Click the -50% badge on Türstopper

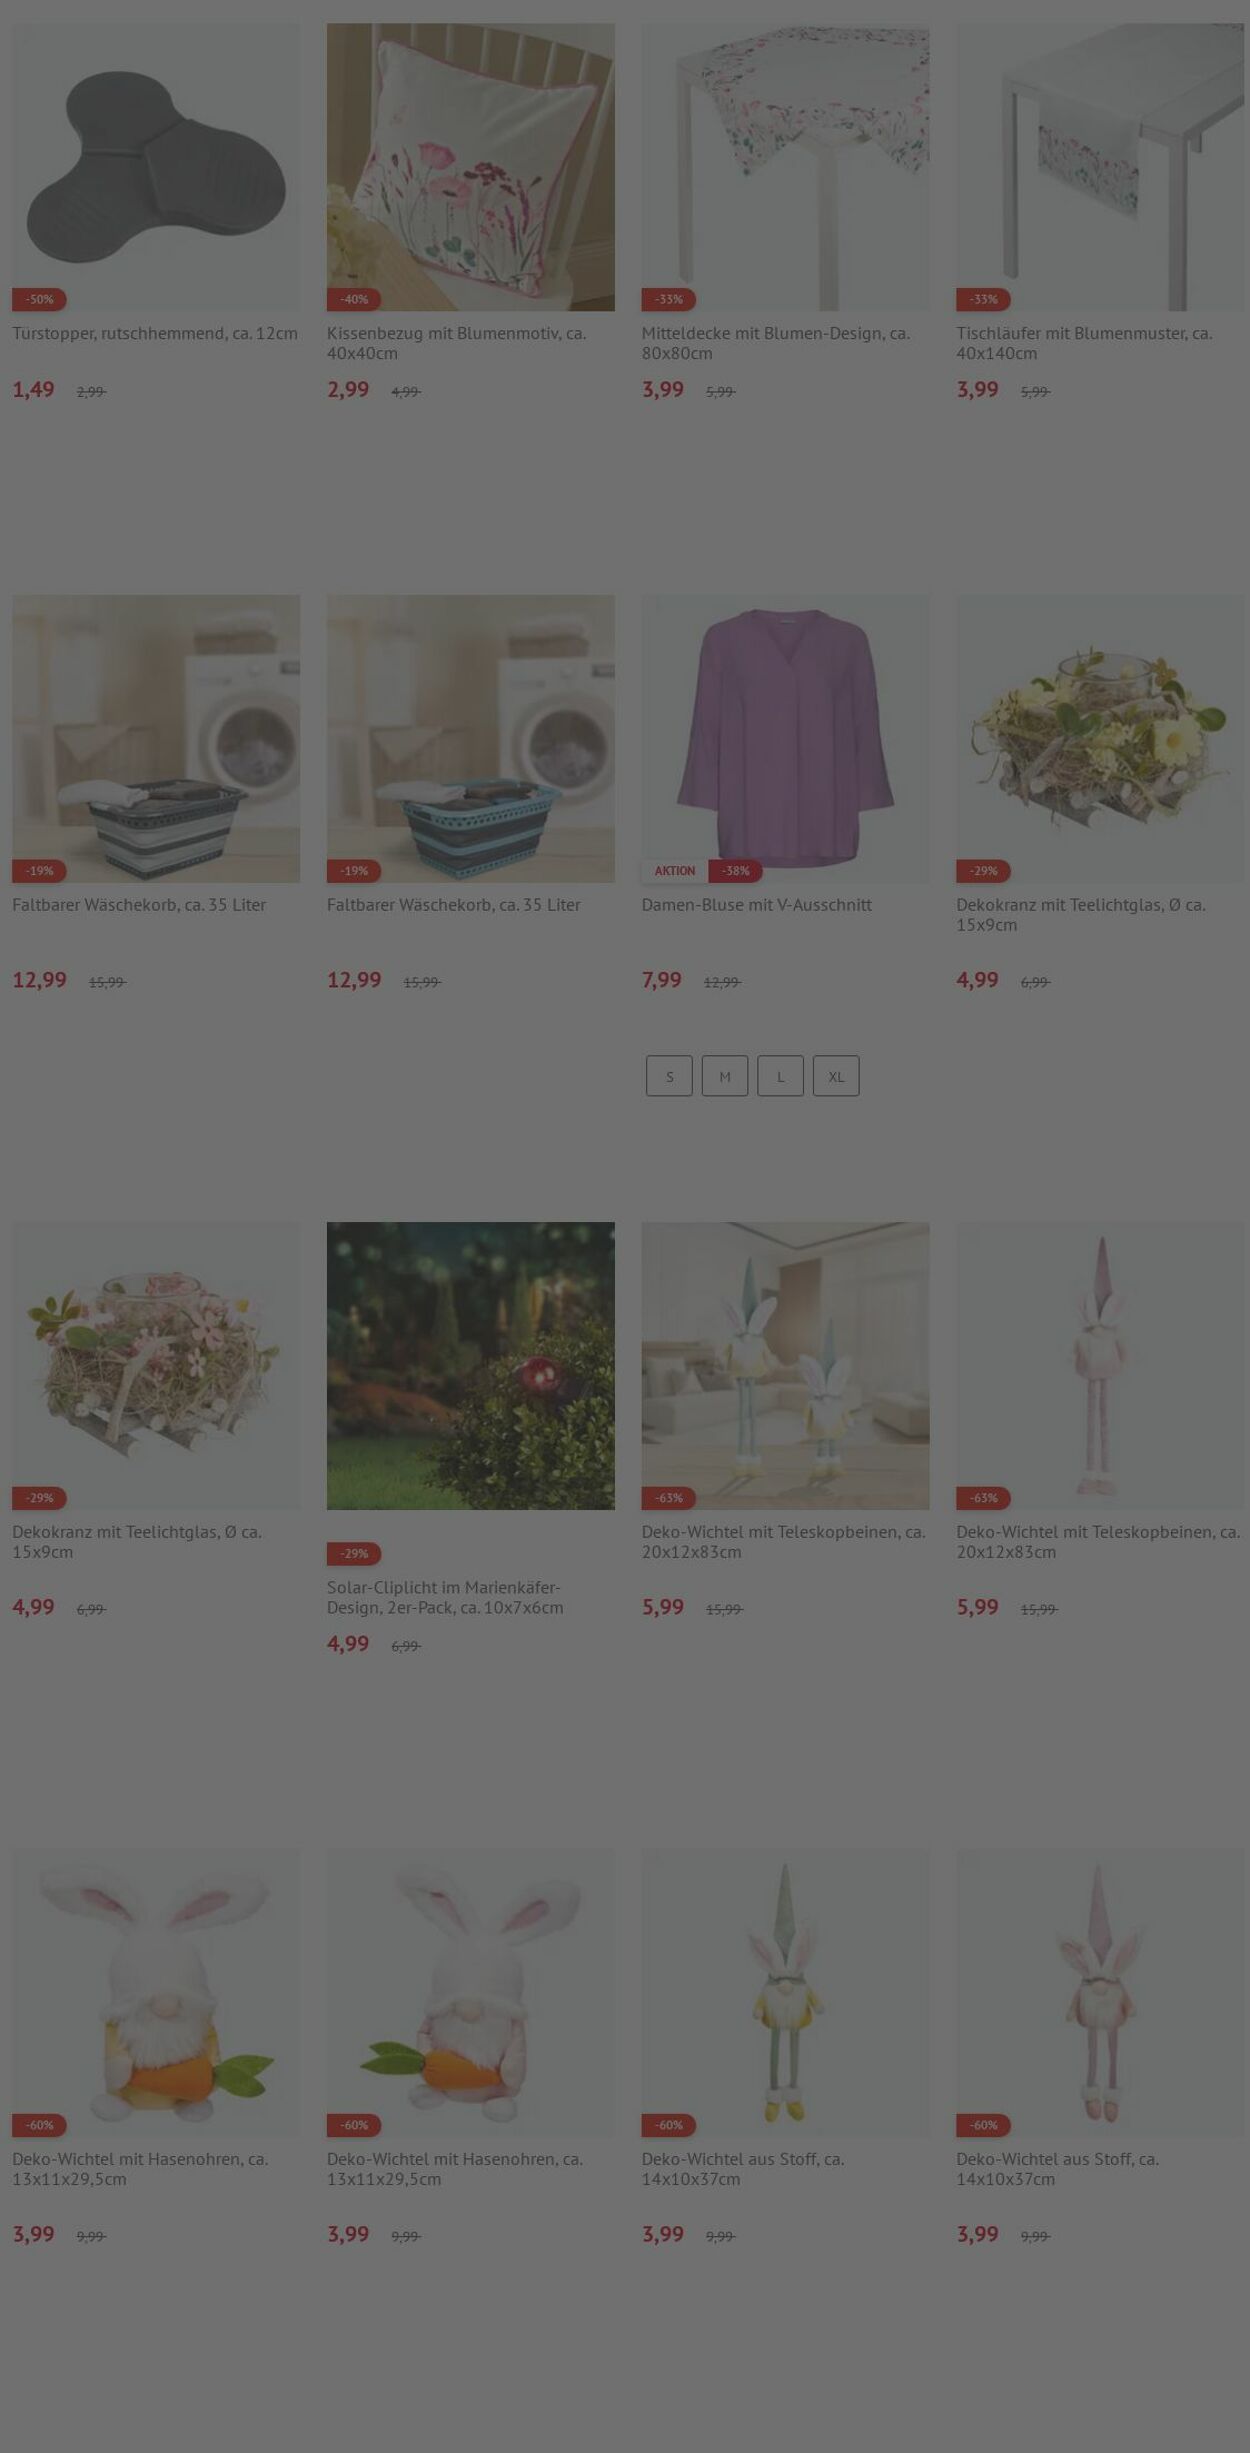click(x=39, y=299)
